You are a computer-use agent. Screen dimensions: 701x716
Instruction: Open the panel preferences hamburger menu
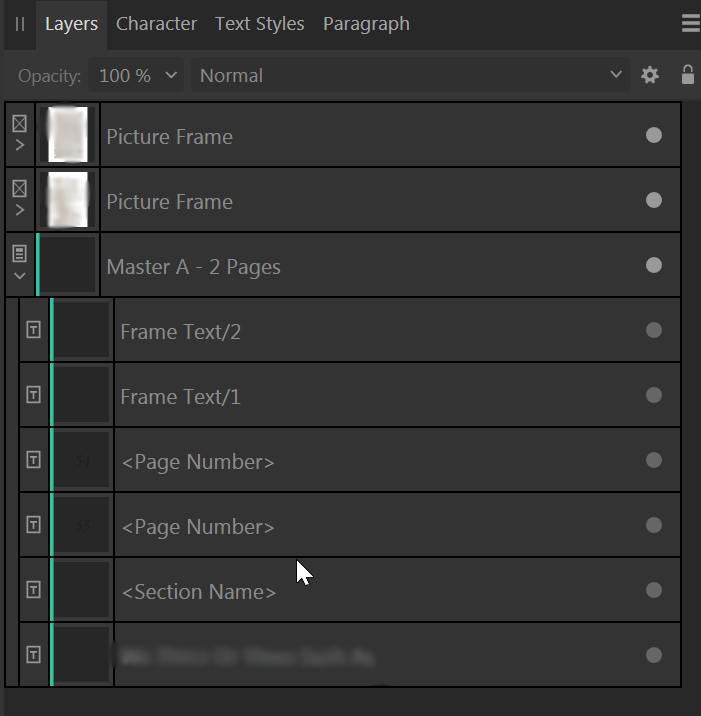690,24
